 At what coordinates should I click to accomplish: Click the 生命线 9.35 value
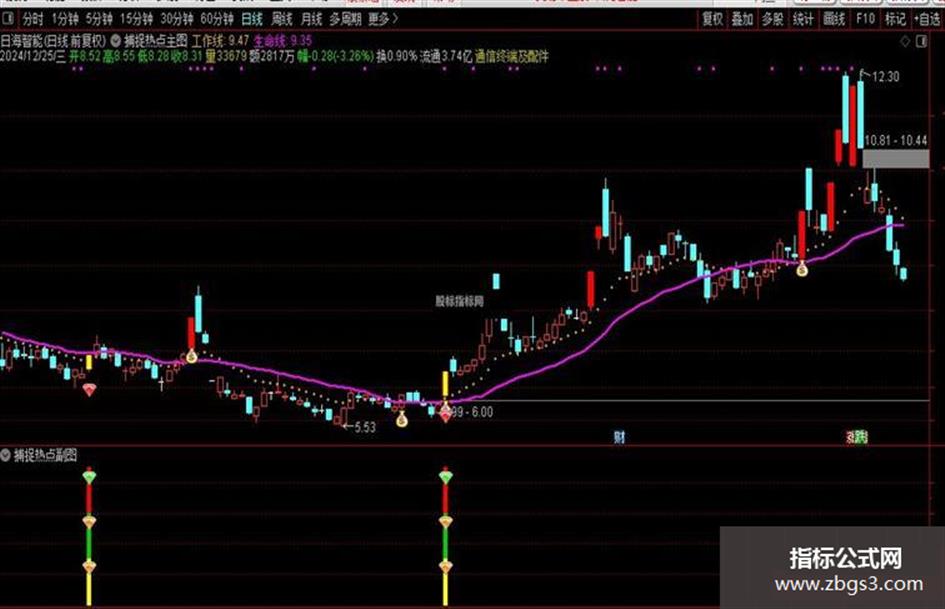coord(283,41)
